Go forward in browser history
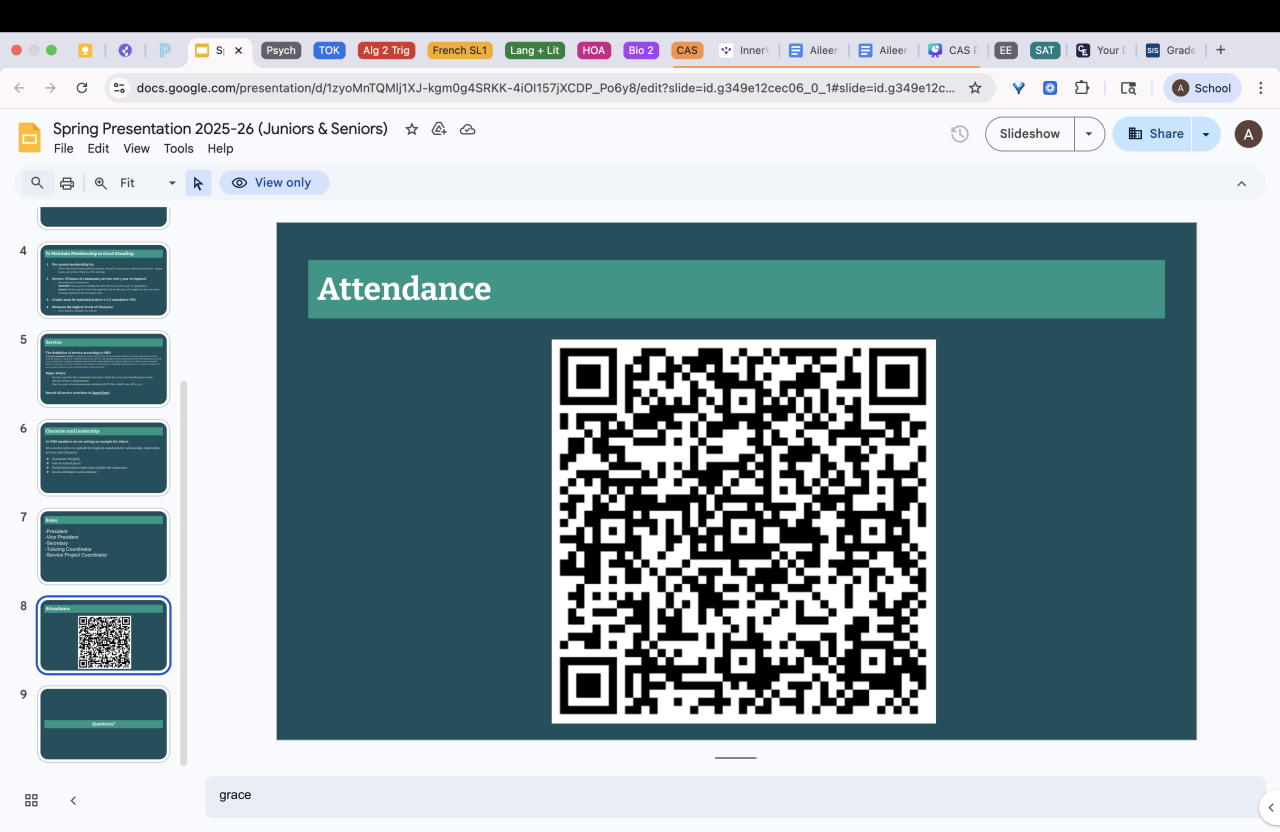Image resolution: width=1280 pixels, height=832 pixels. [50, 88]
